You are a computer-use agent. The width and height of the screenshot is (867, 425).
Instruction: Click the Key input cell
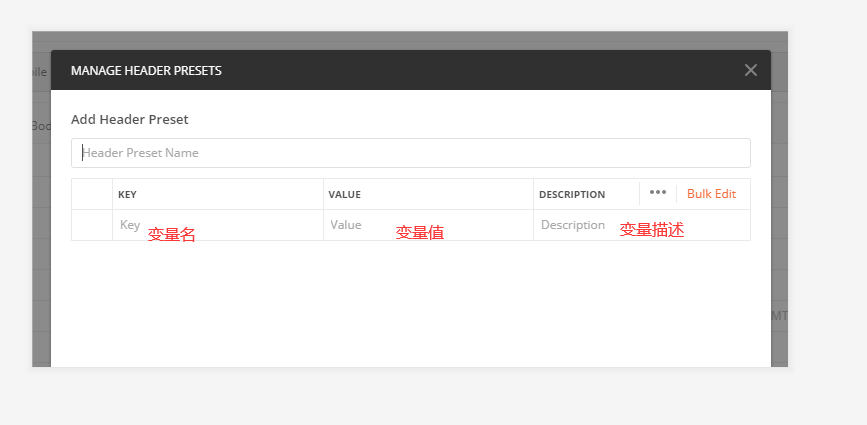coord(218,225)
